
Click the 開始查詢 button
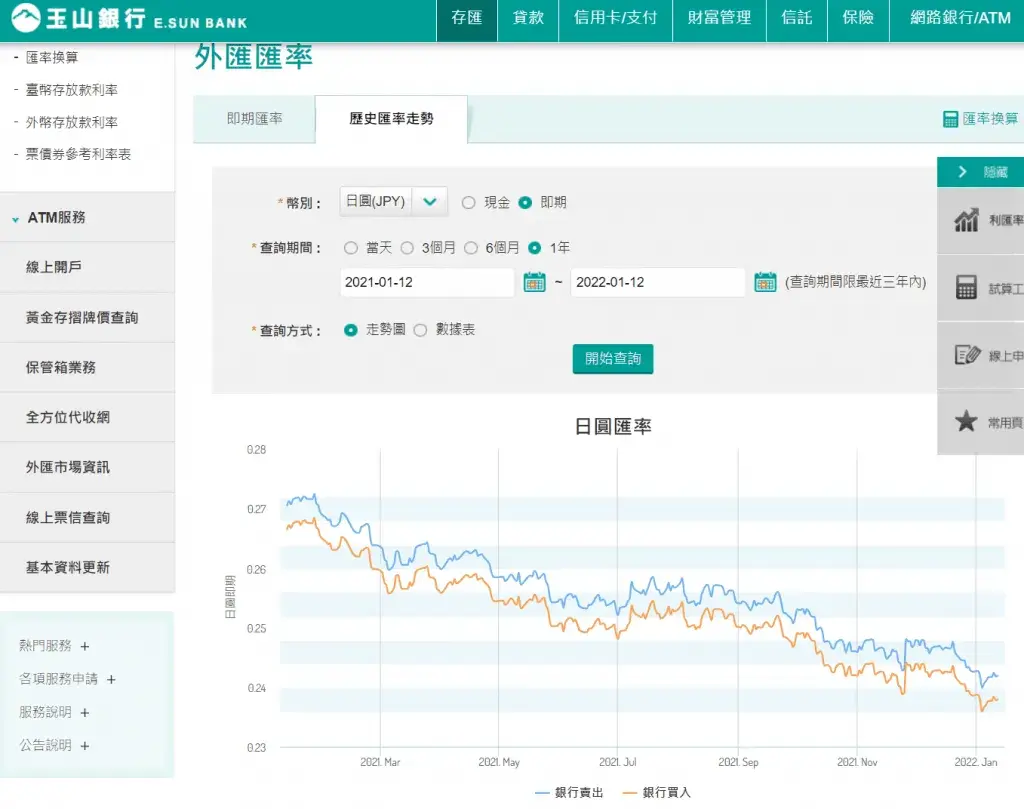(613, 358)
